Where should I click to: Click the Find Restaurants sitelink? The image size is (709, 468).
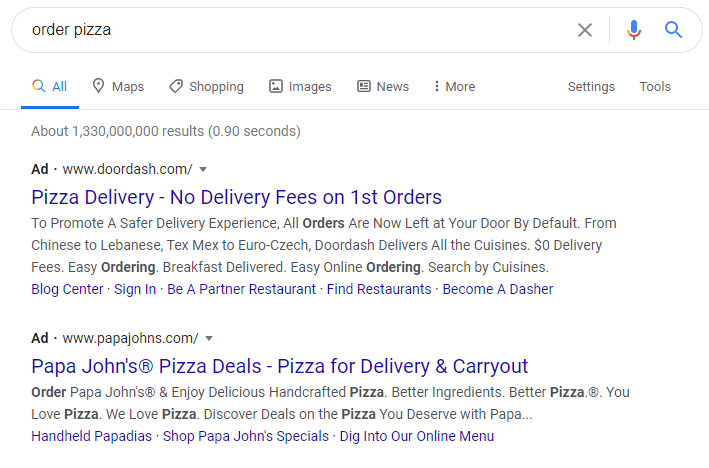379,289
